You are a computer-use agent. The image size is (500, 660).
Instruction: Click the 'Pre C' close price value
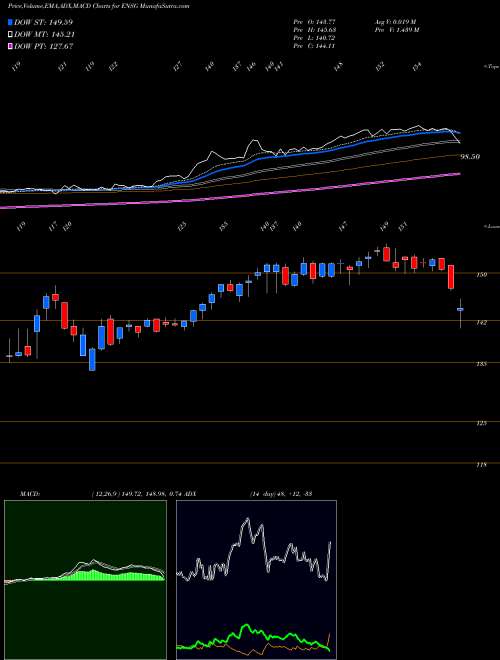pyautogui.click(x=314, y=46)
